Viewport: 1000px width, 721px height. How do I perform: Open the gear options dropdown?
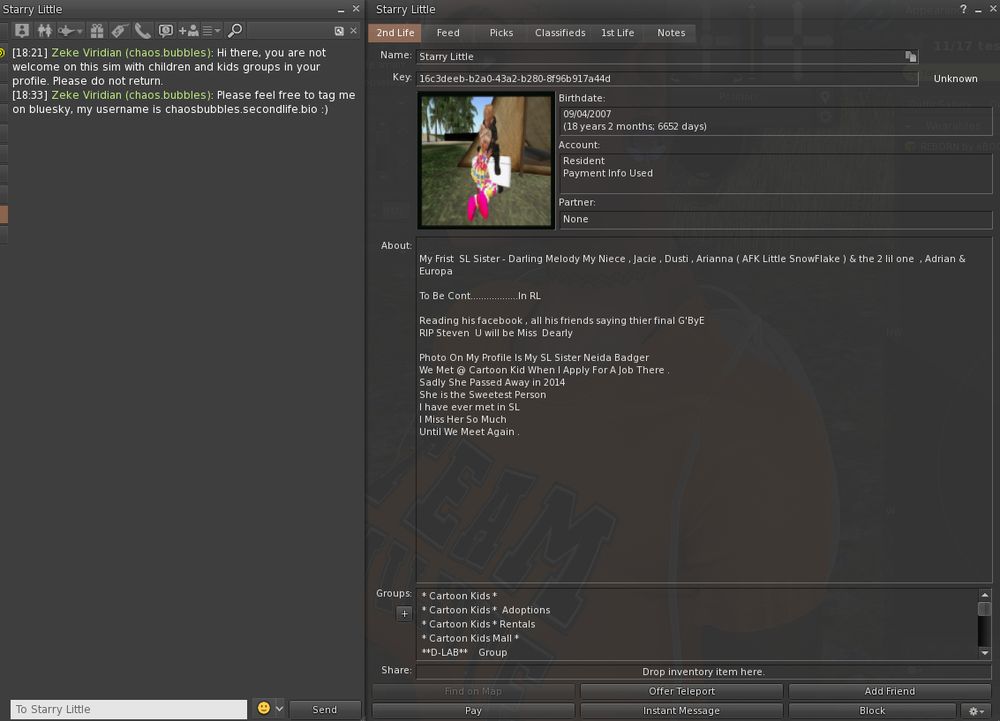coord(976,710)
